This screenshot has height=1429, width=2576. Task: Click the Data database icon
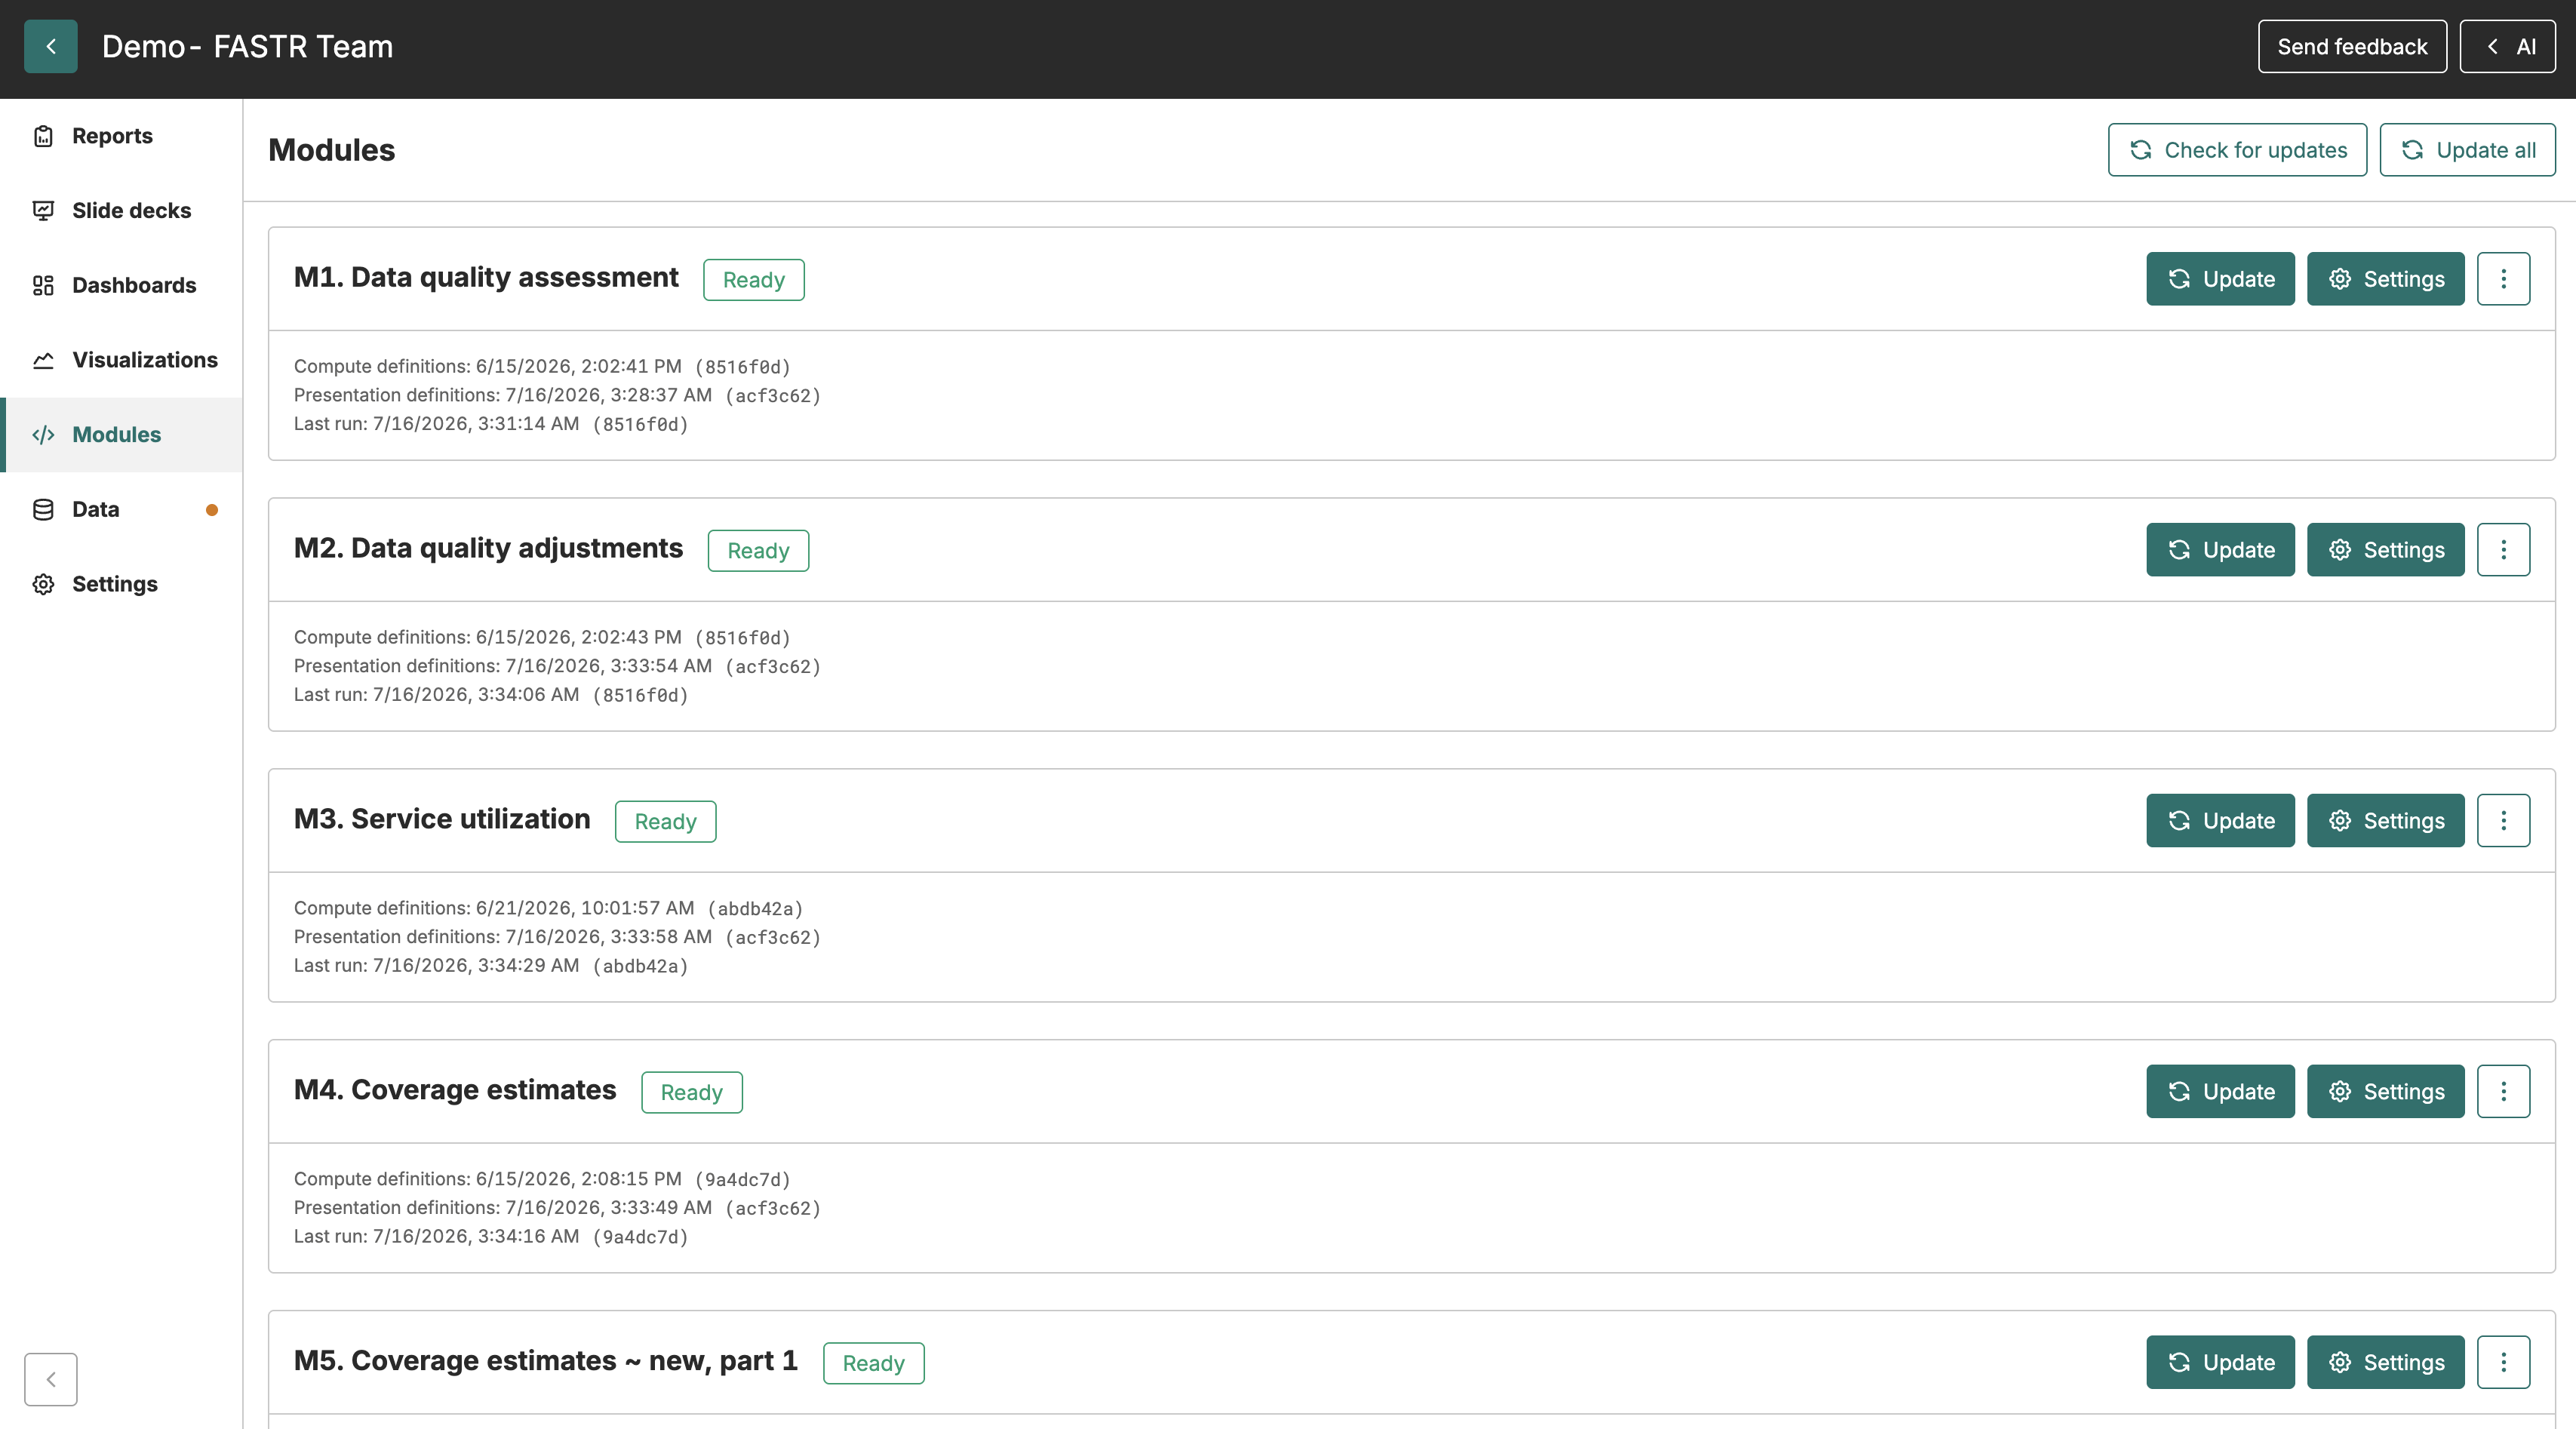[43, 509]
